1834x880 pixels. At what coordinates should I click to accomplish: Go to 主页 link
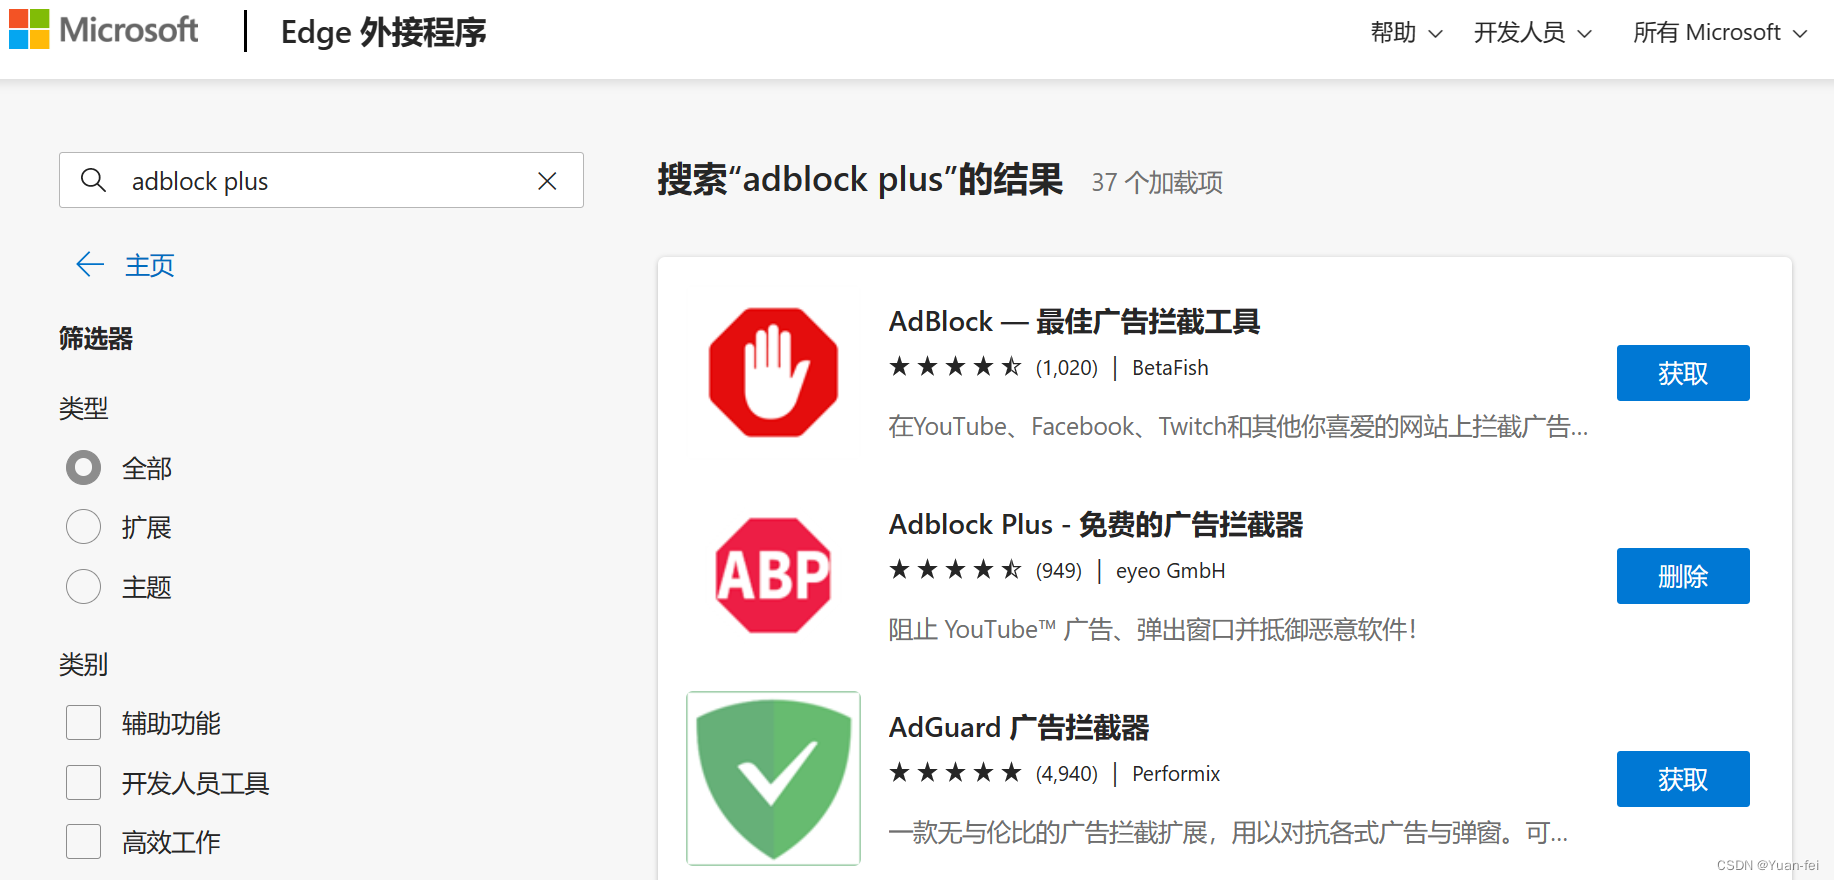point(150,265)
